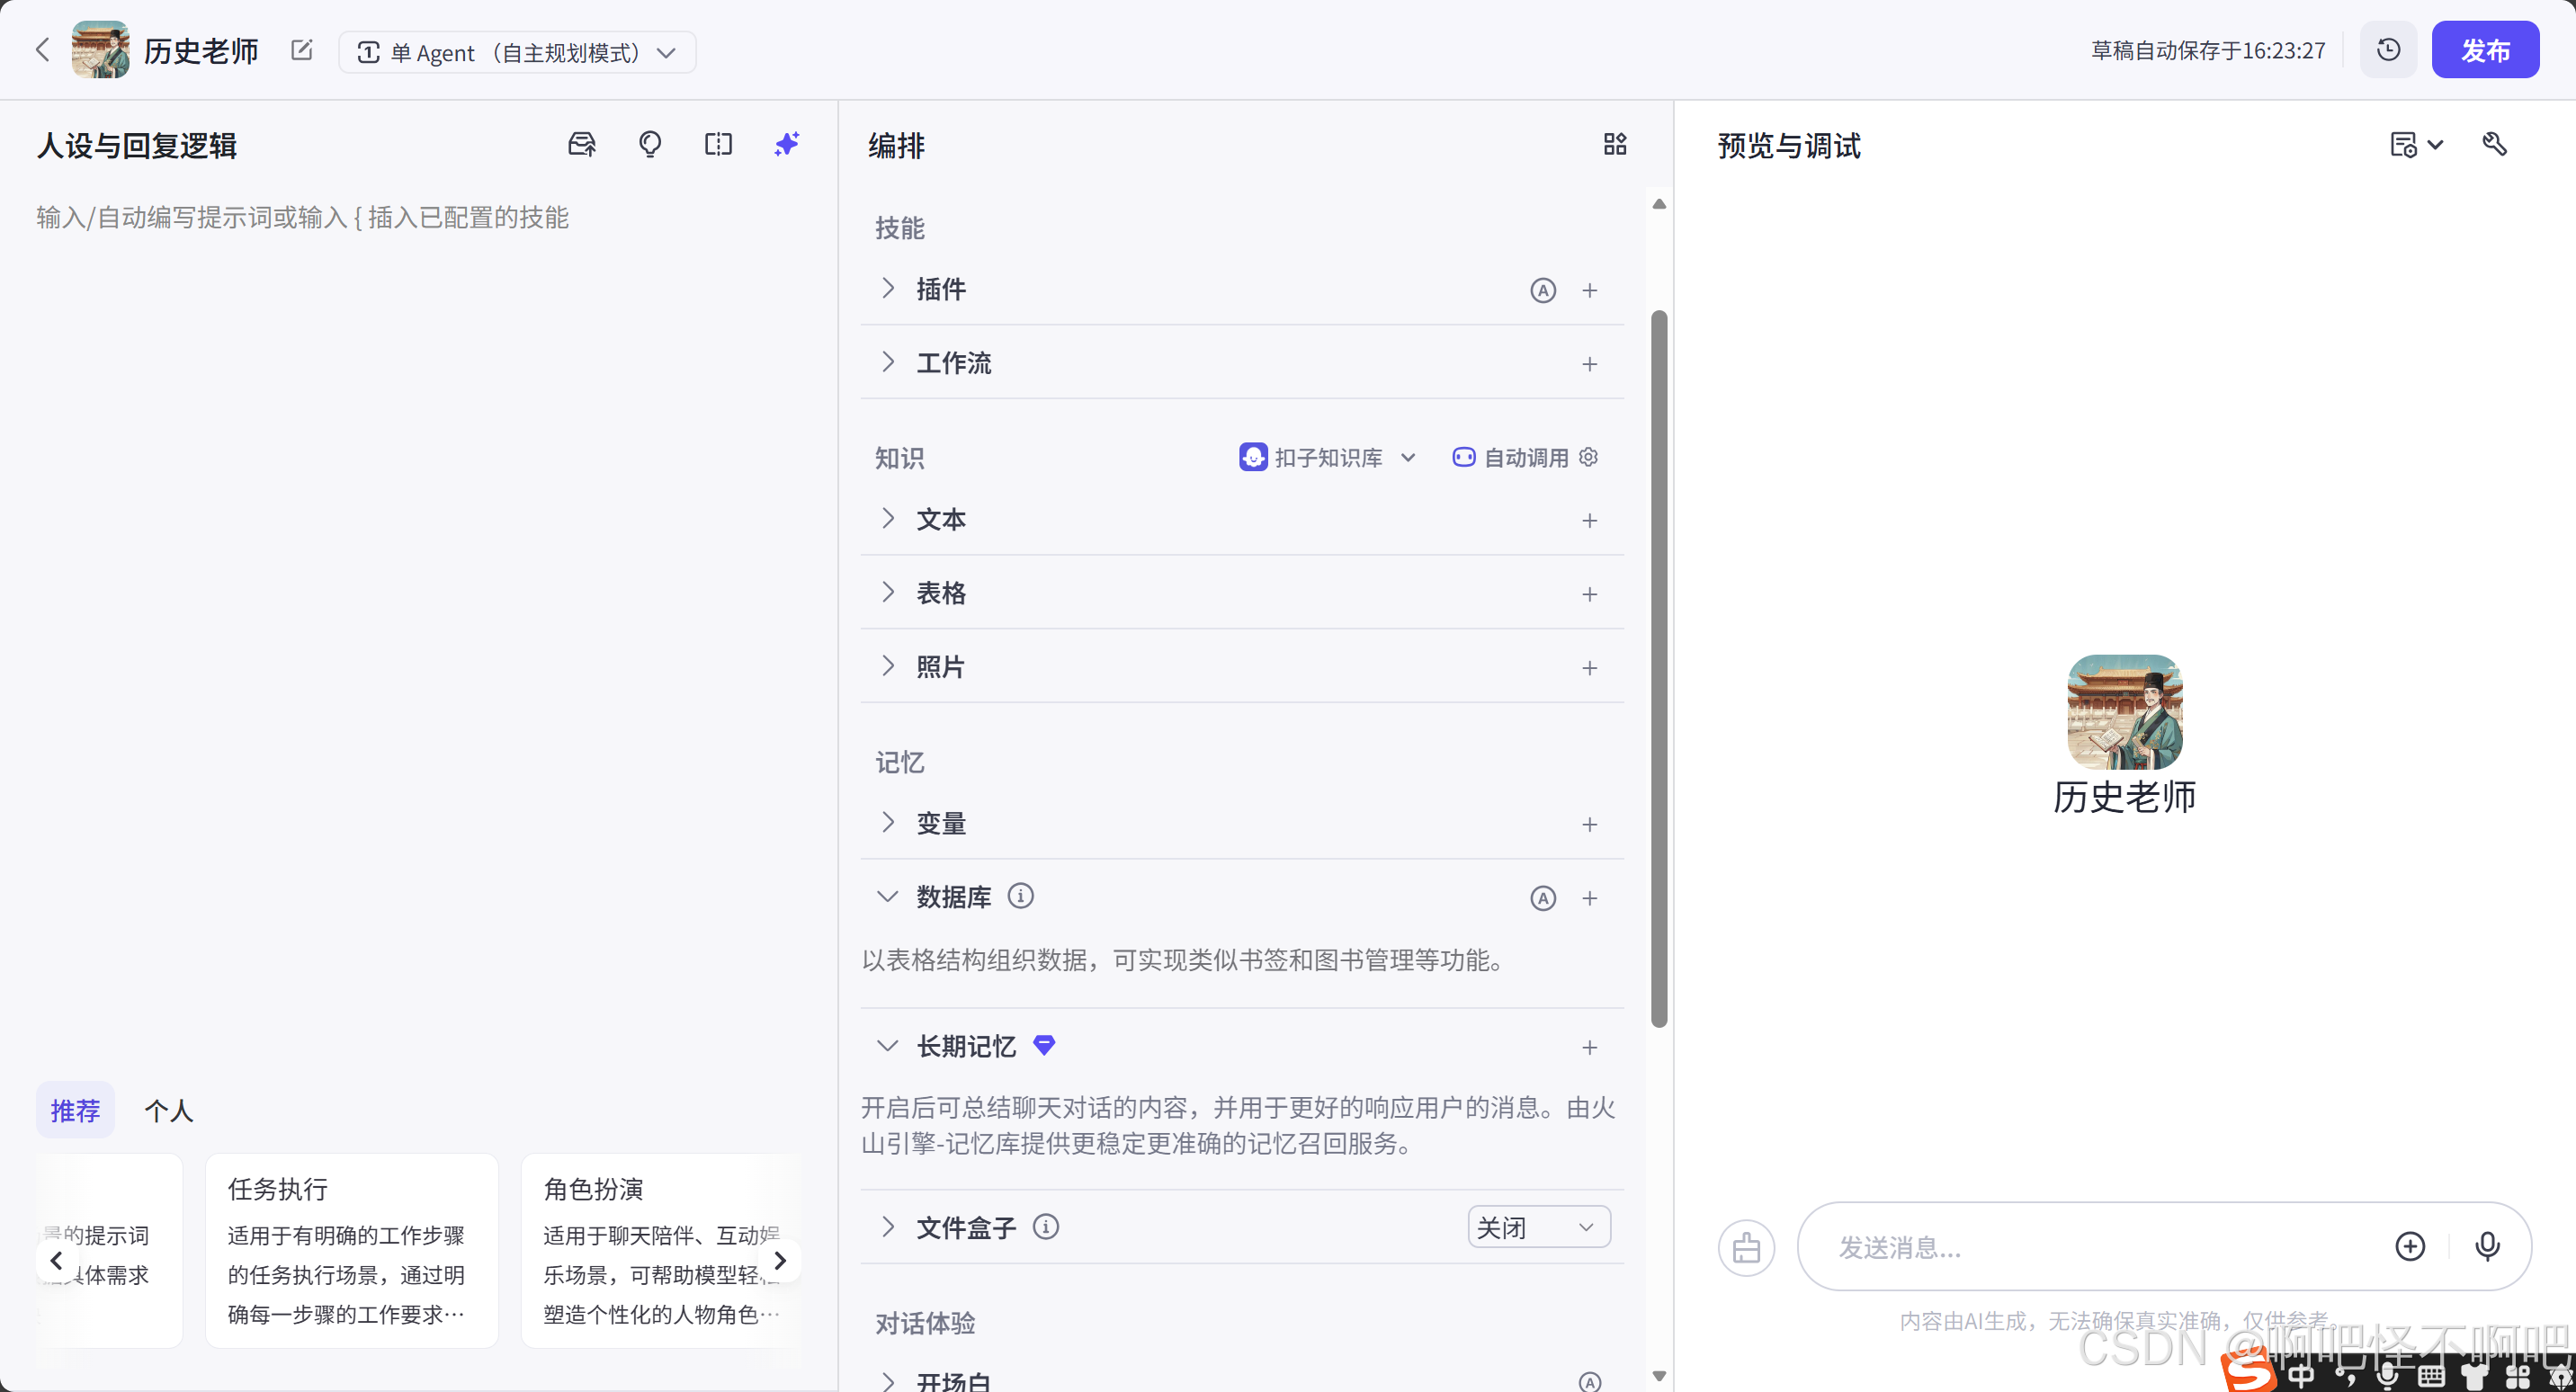Click the debug wrench icon

point(2494,145)
